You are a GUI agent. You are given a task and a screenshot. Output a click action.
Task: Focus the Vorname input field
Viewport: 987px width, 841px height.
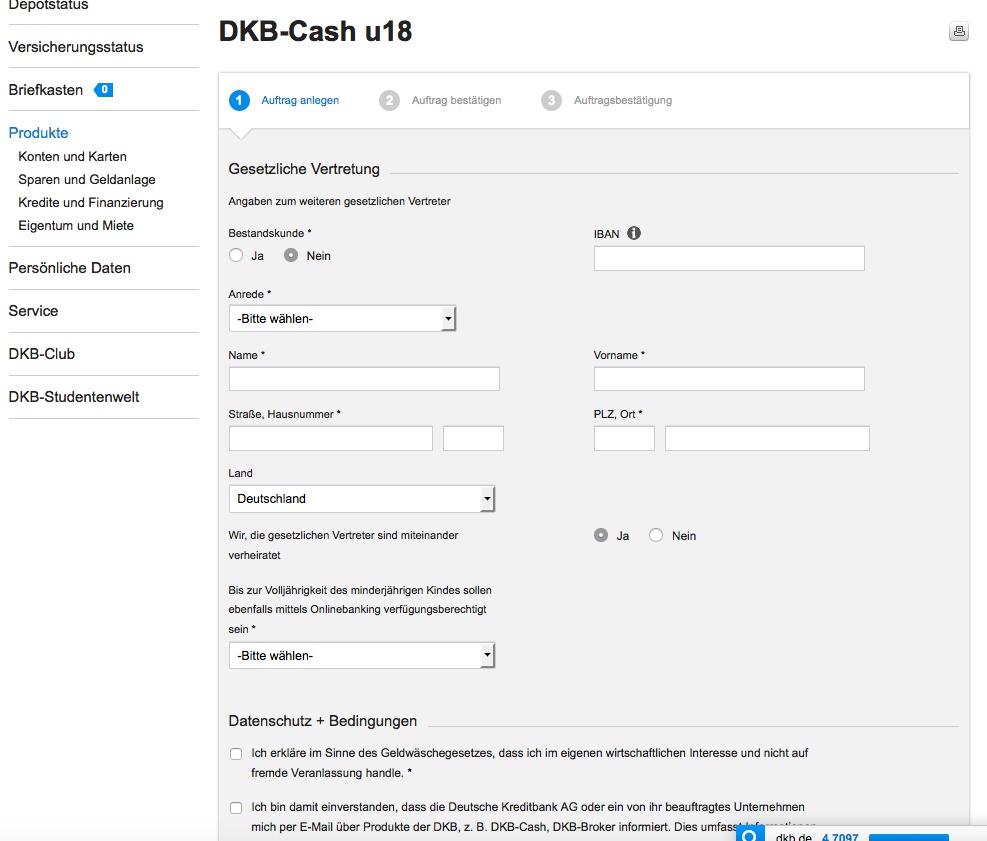[x=729, y=379]
